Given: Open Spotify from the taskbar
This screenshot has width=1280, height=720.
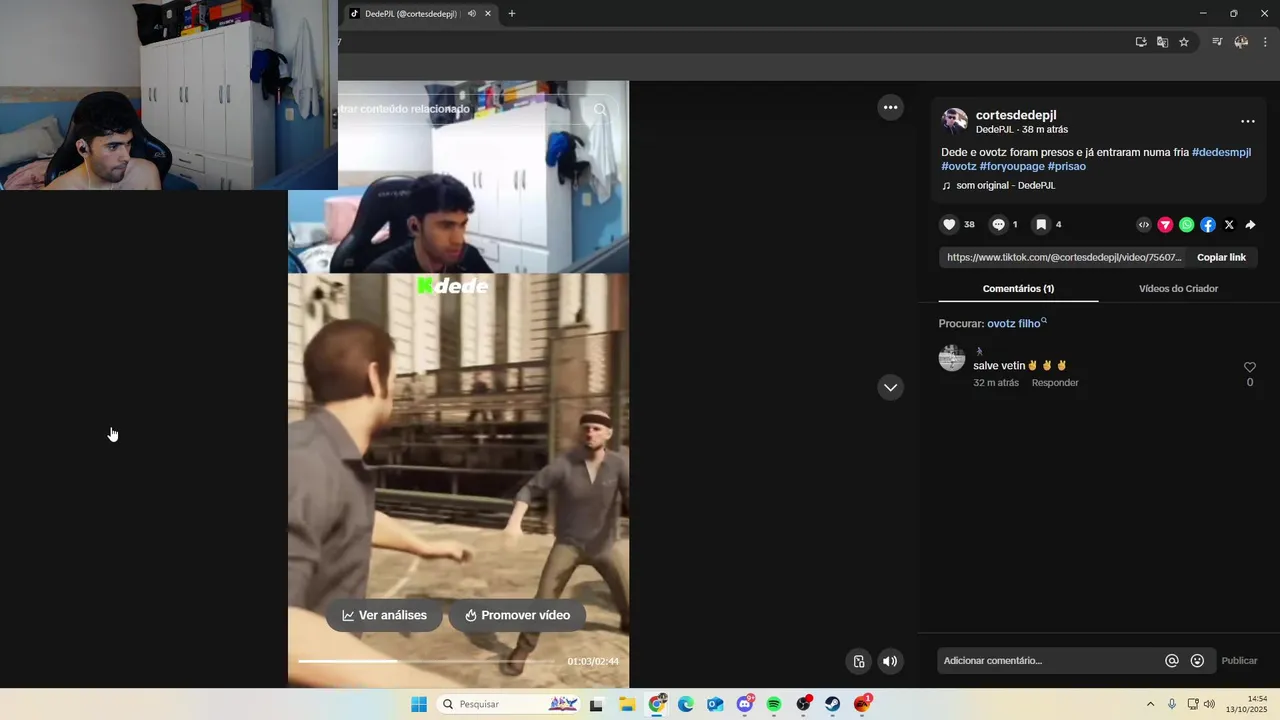Looking at the screenshot, I should point(774,704).
